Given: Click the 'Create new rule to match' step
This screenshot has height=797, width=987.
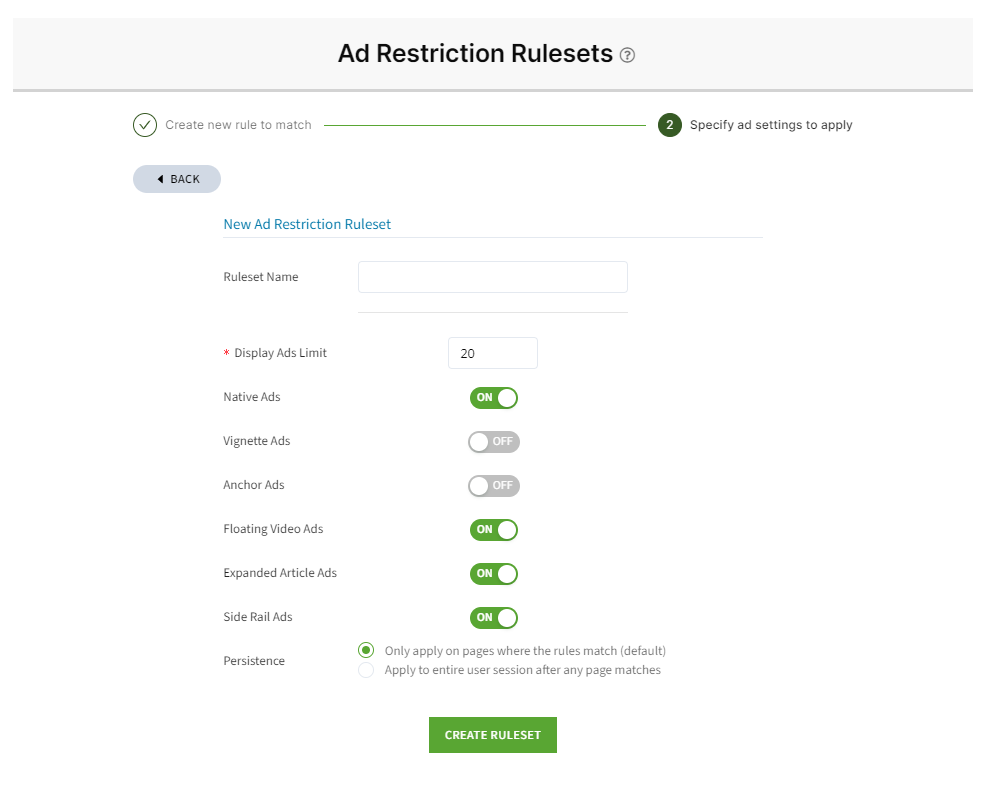Looking at the screenshot, I should coord(238,125).
